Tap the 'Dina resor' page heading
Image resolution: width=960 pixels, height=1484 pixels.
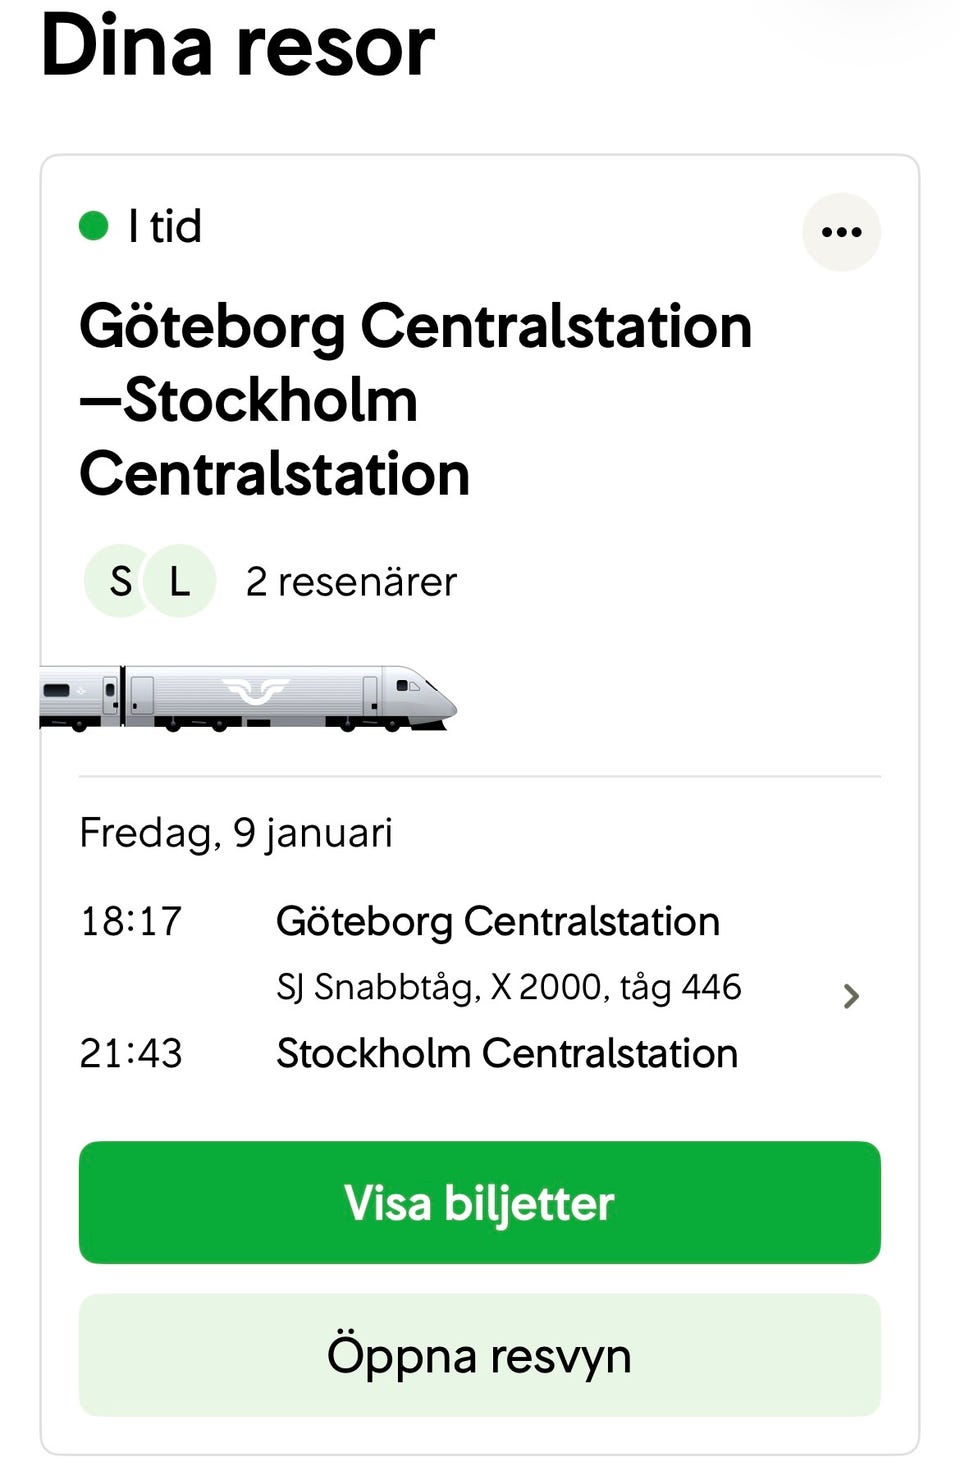pos(238,46)
